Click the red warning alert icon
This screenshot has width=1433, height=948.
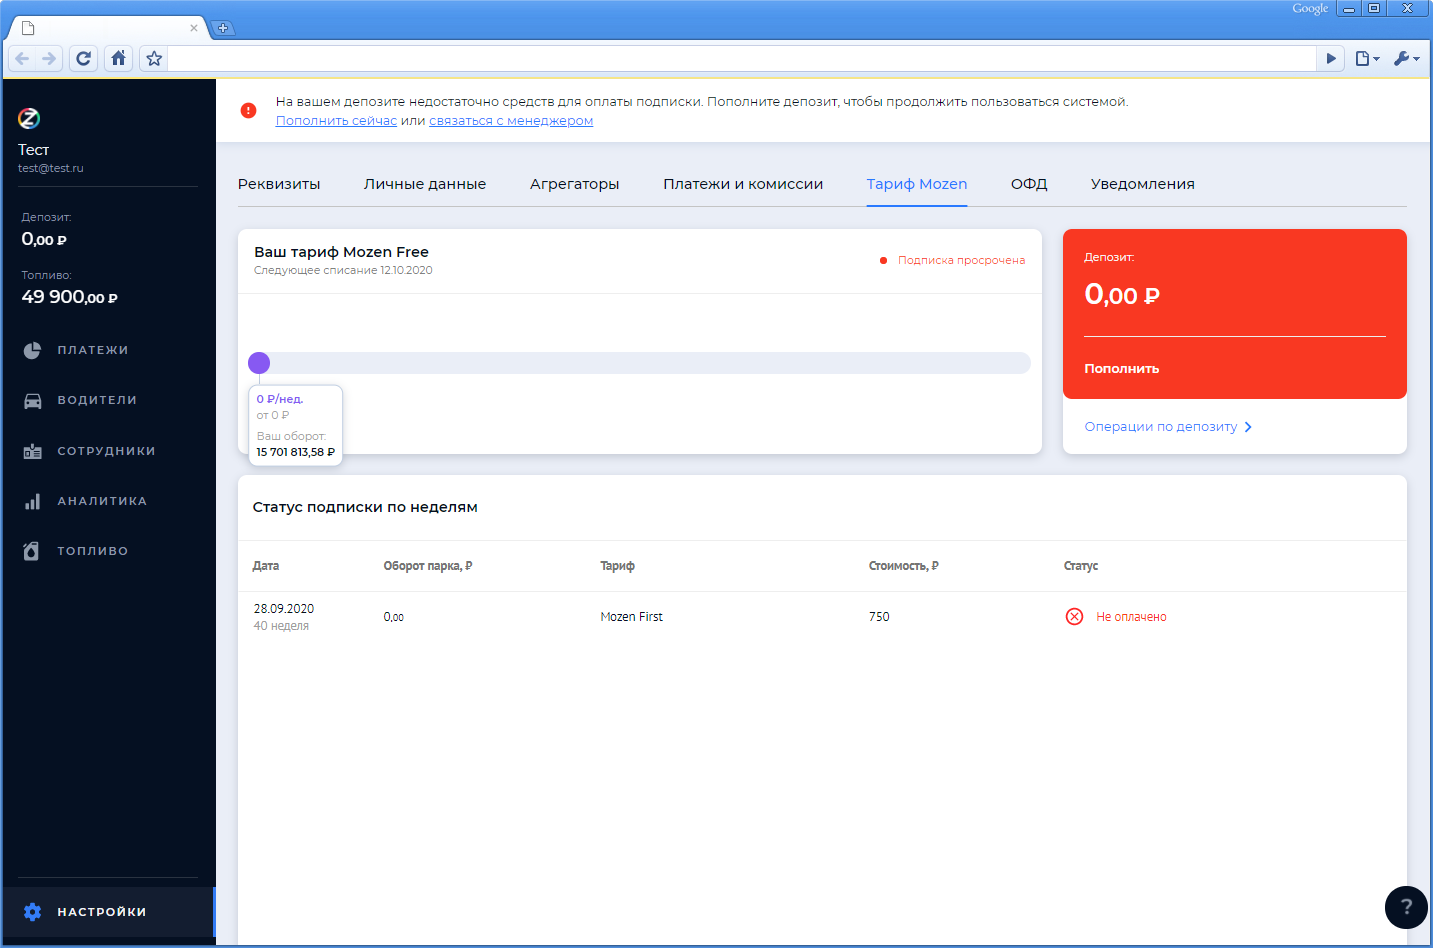click(249, 110)
